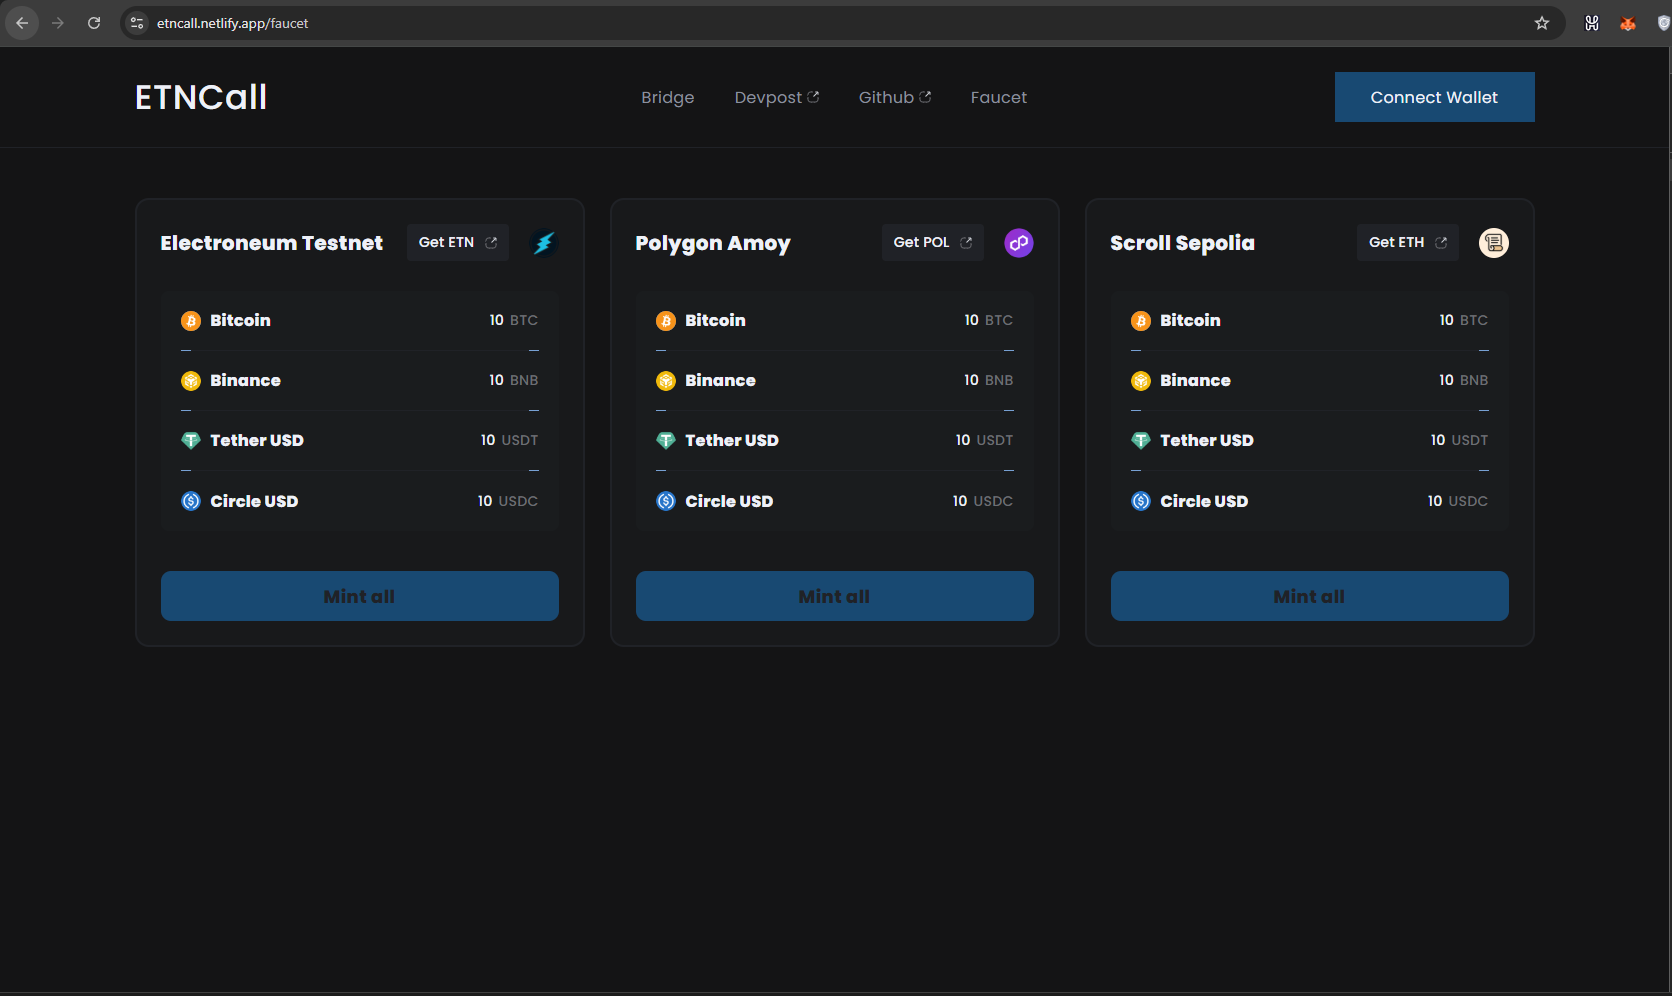This screenshot has height=996, width=1672.
Task: Click the 10 BTC amount under Scroll Sepolia
Action: pyautogui.click(x=1464, y=320)
